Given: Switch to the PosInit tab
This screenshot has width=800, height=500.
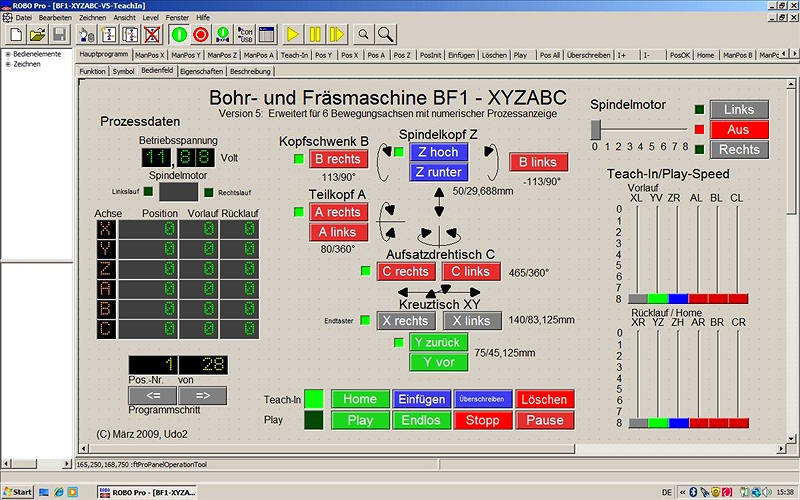Looking at the screenshot, I should pyautogui.click(x=431, y=55).
